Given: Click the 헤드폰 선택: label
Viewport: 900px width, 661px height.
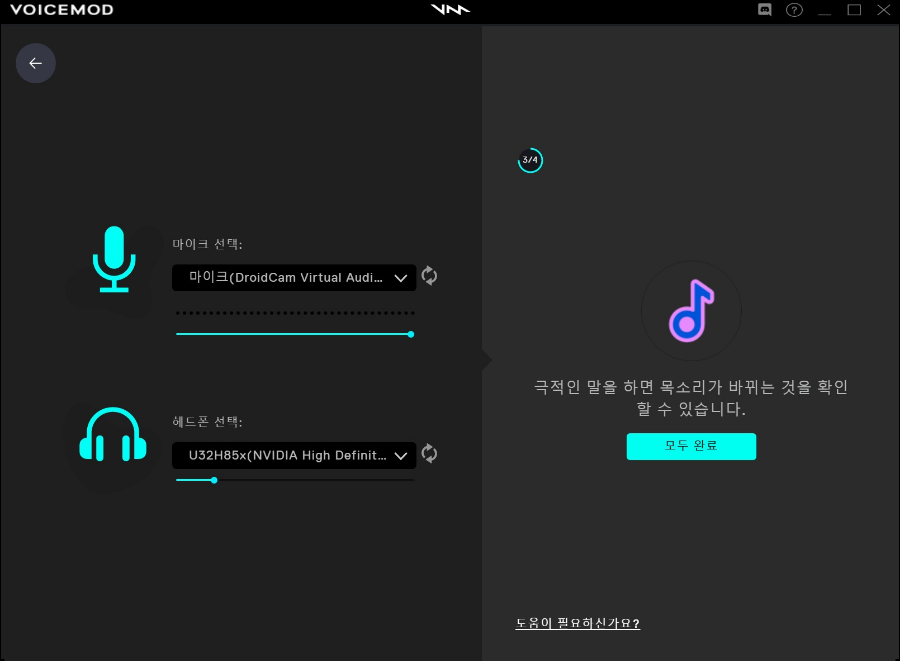Looking at the screenshot, I should [x=208, y=422].
